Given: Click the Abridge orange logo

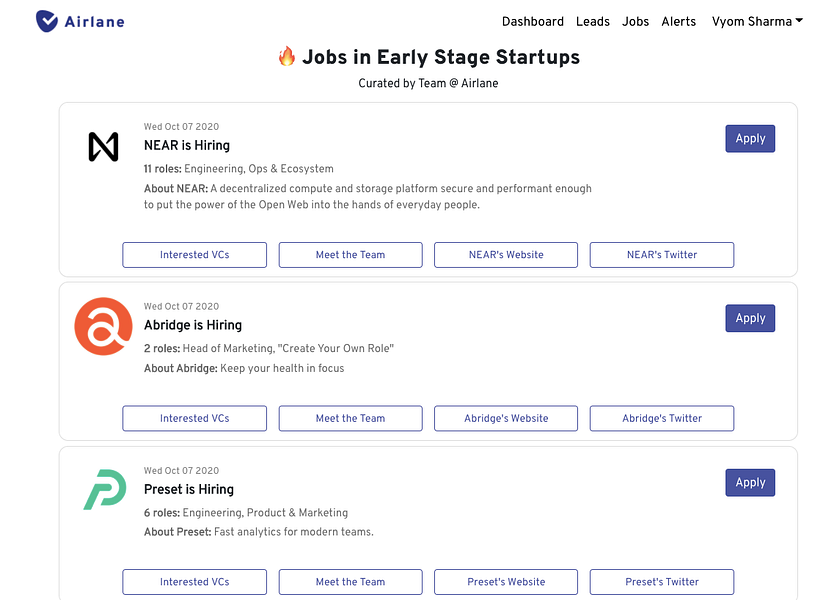Looking at the screenshot, I should [103, 326].
